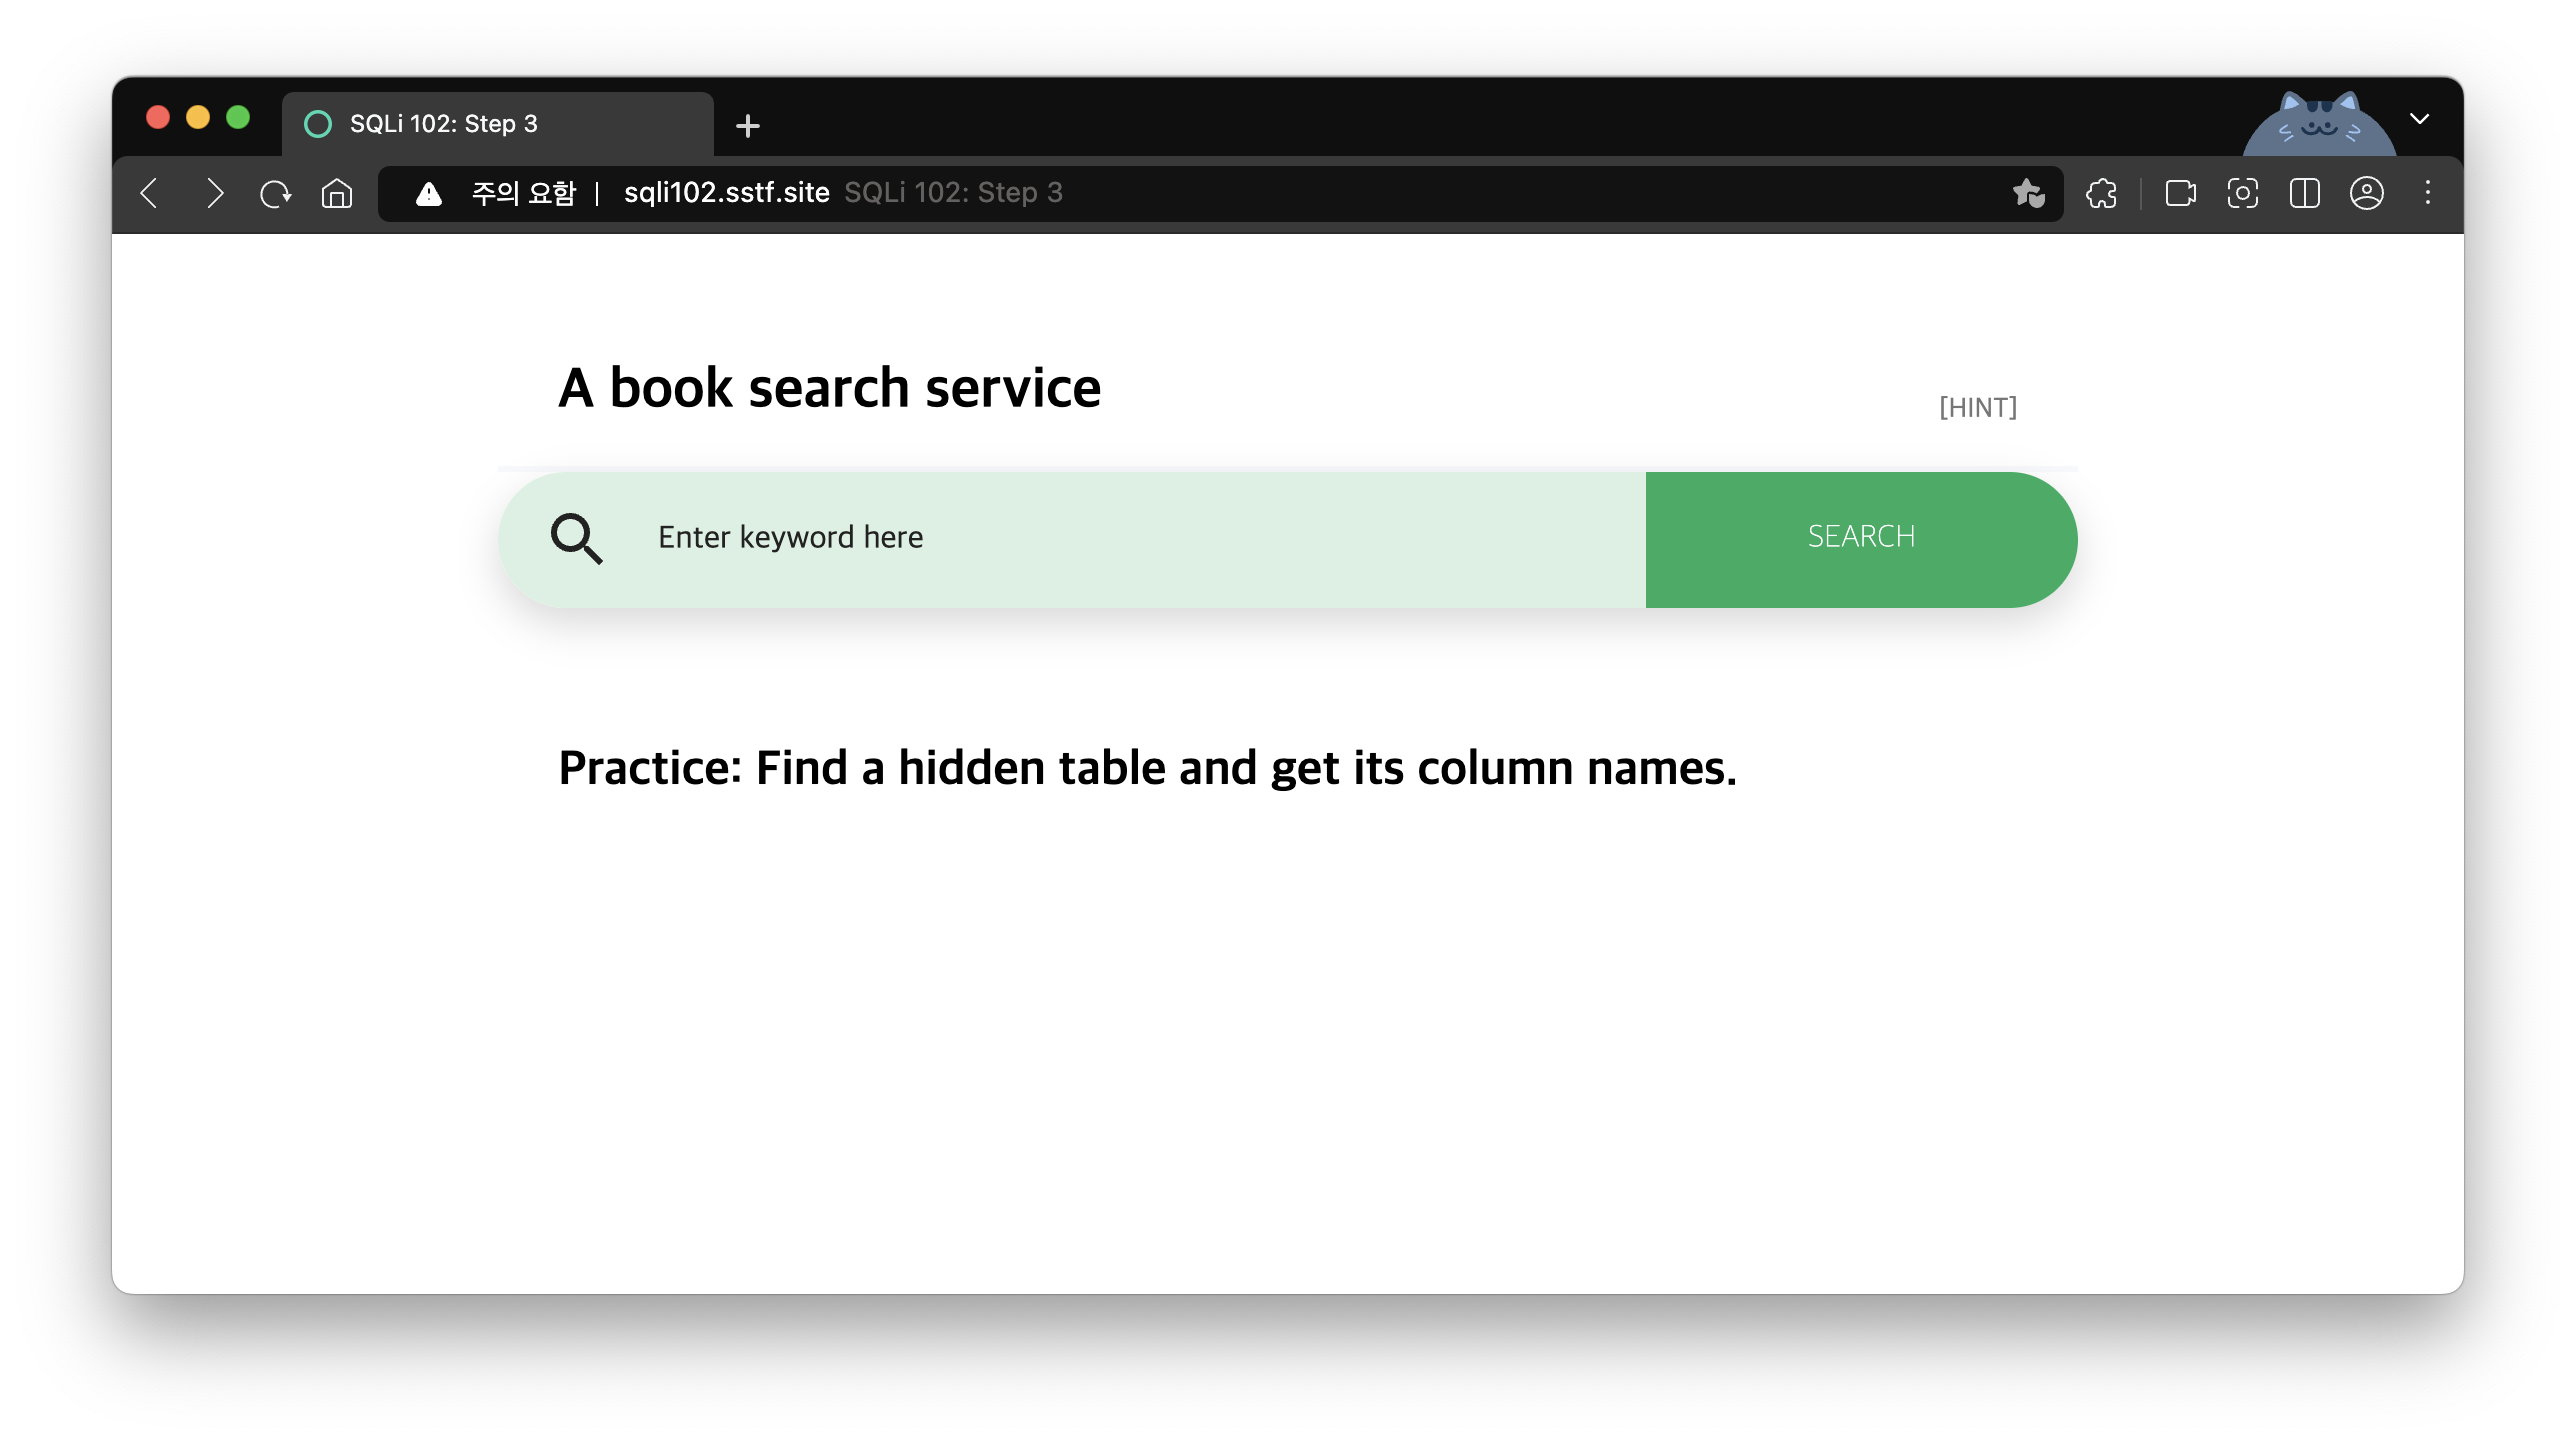Reload the current page
This screenshot has height=1442, width=2576.
click(x=275, y=193)
